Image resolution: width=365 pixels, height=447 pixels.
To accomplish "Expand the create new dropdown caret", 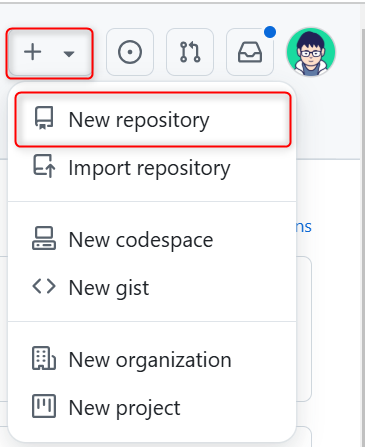I will pos(69,54).
